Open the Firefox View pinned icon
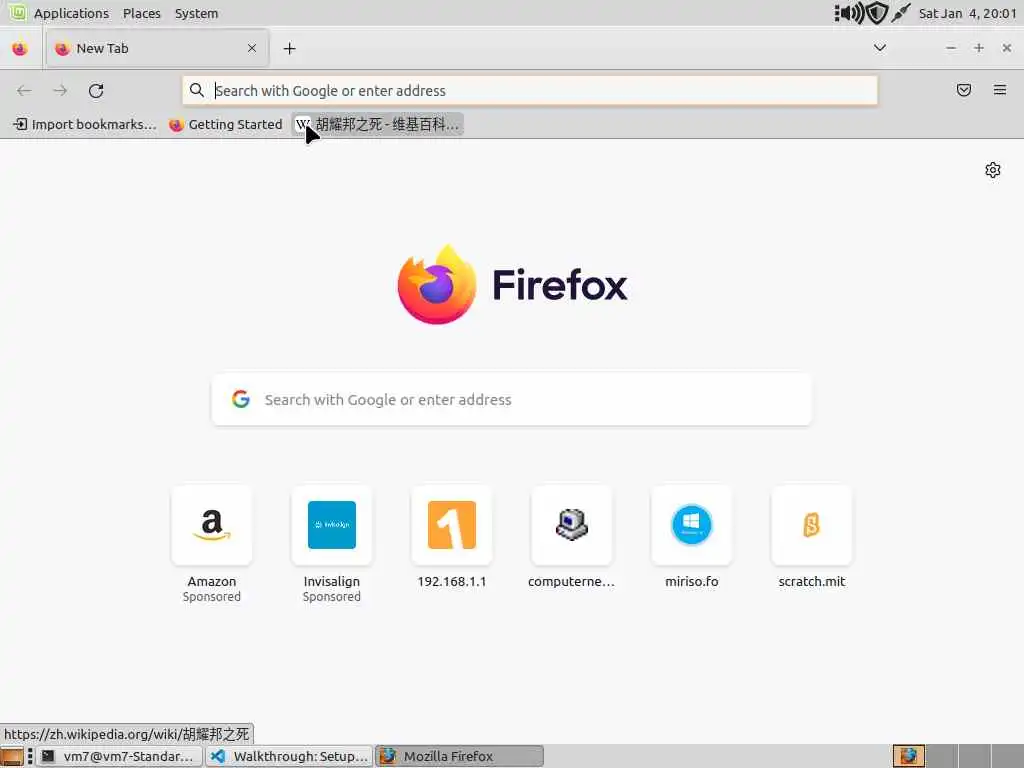The image size is (1024, 768). [20, 48]
